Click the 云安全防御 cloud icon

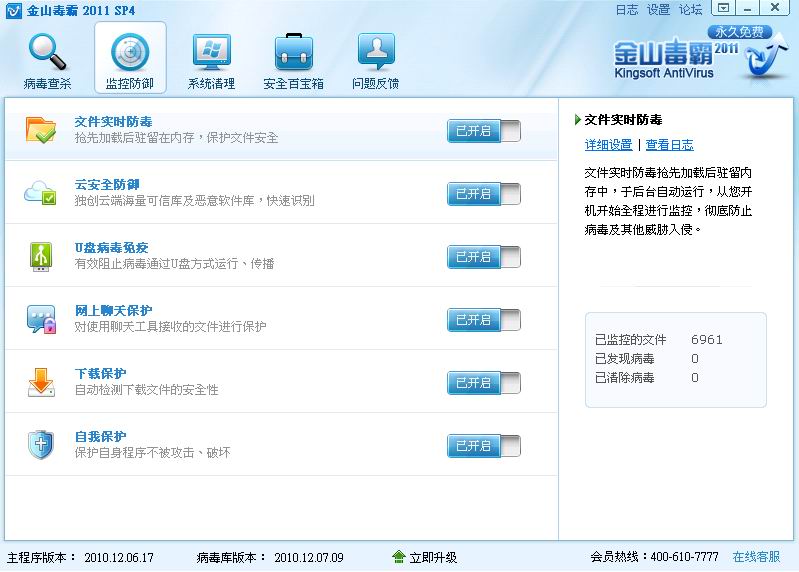41,193
